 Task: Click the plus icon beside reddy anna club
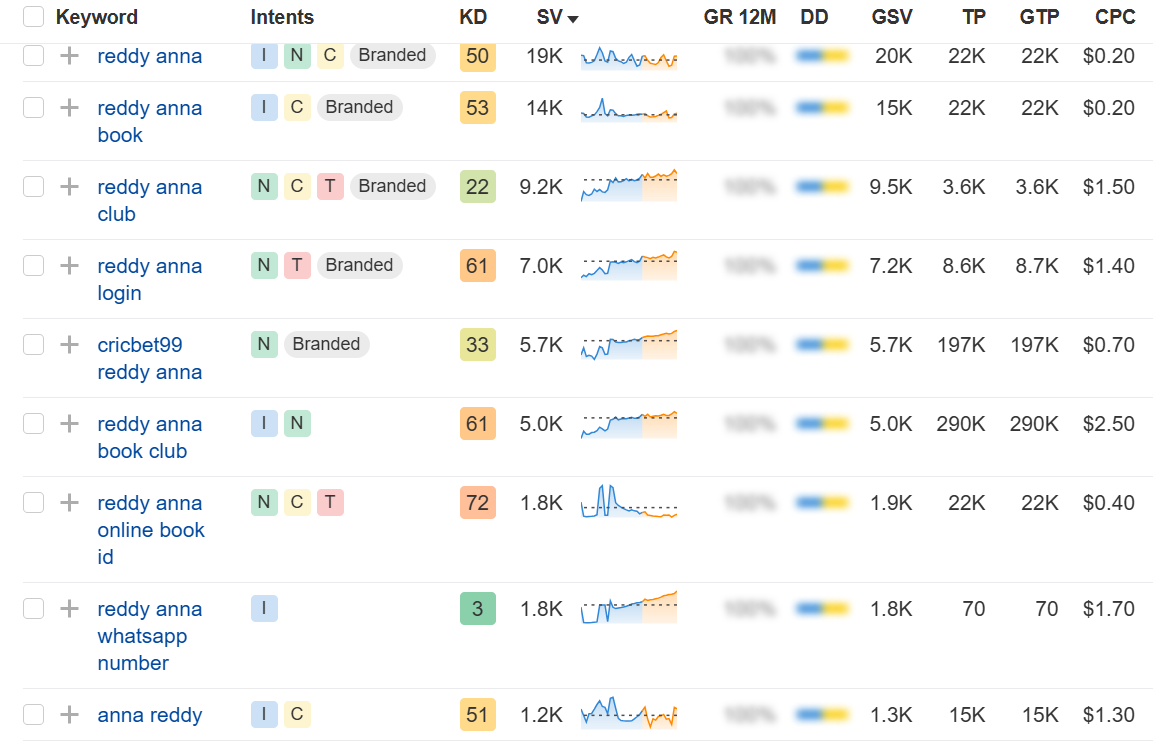click(69, 187)
